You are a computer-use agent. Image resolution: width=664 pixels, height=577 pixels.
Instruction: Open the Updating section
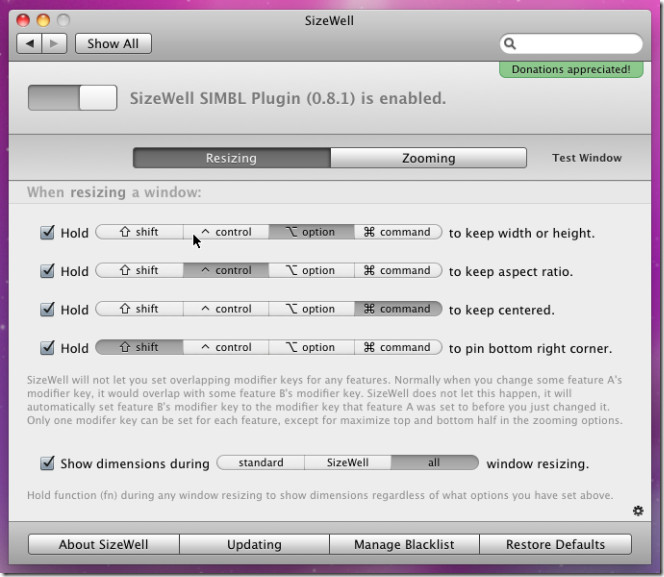[254, 544]
